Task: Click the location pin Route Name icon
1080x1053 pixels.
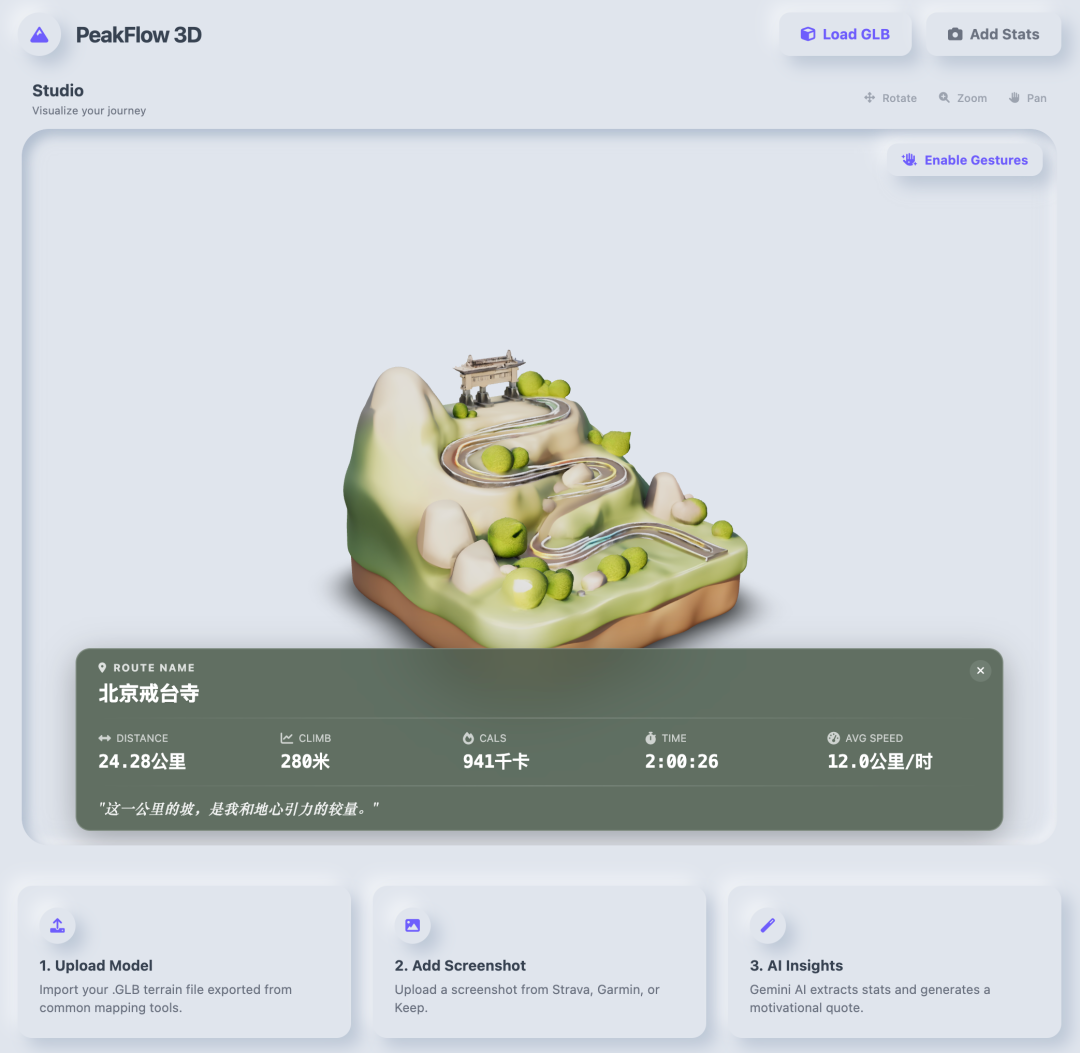Action: 103,668
